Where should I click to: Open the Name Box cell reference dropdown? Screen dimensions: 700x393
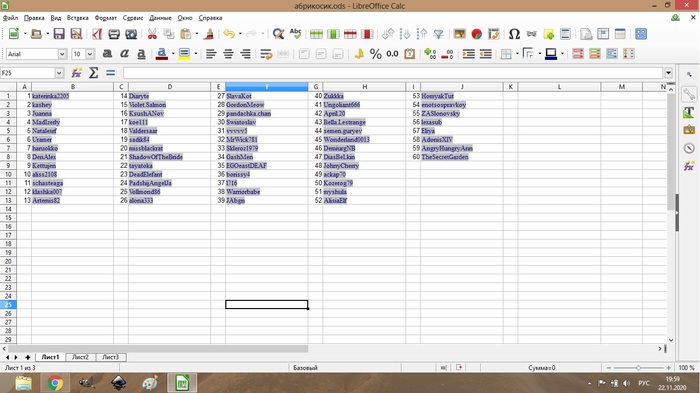pyautogui.click(x=59, y=73)
